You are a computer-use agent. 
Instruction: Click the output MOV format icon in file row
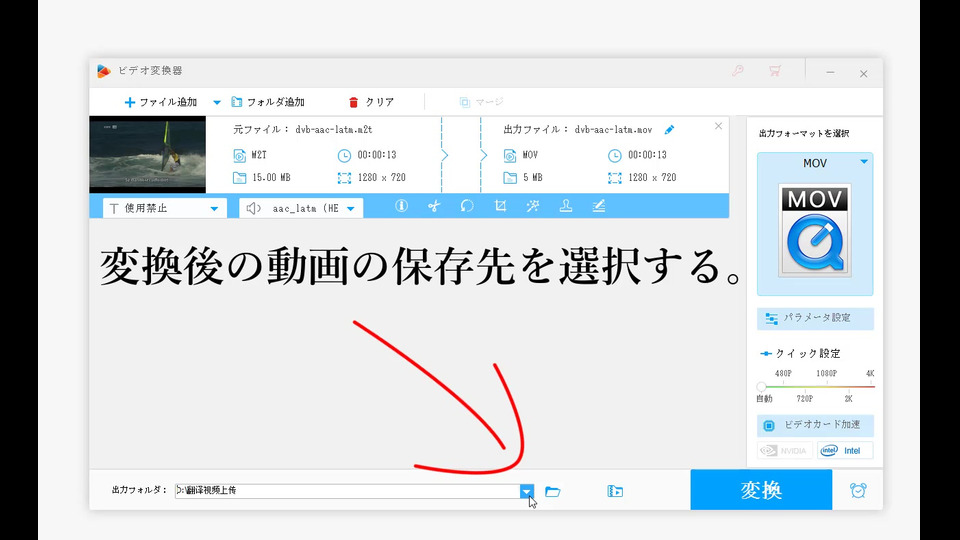pyautogui.click(x=509, y=156)
